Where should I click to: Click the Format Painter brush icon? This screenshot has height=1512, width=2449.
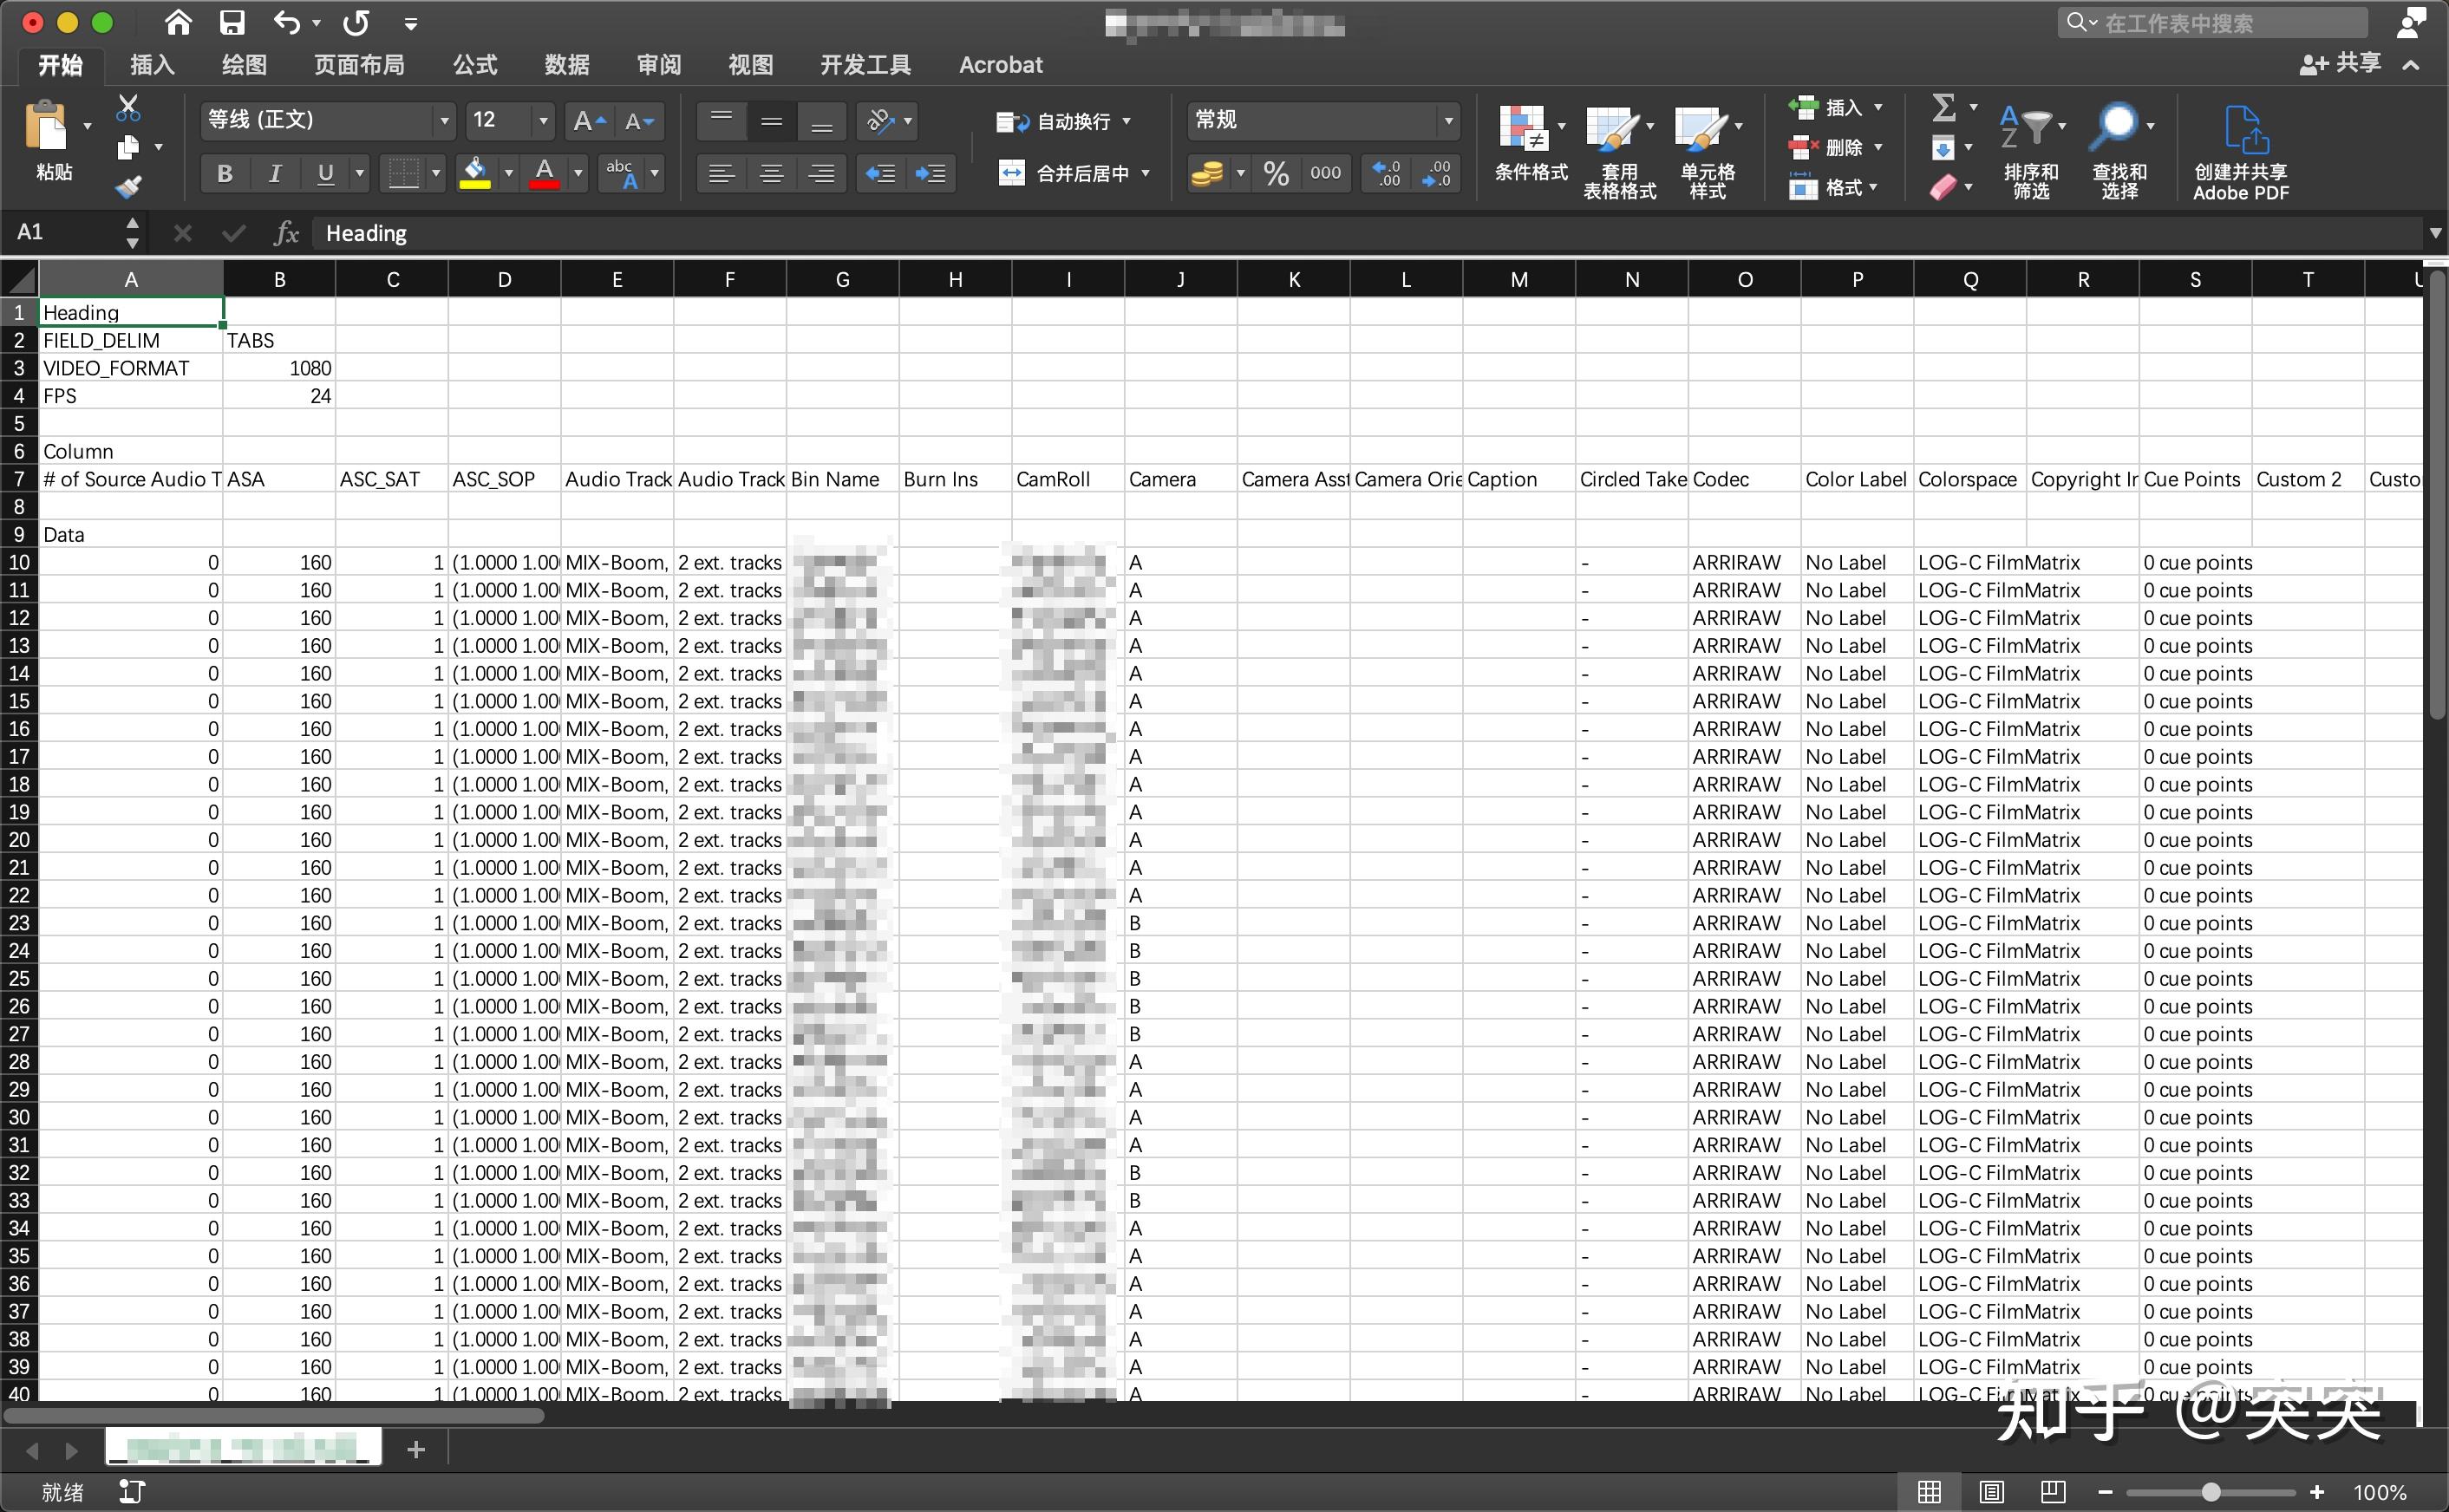pyautogui.click(x=128, y=187)
